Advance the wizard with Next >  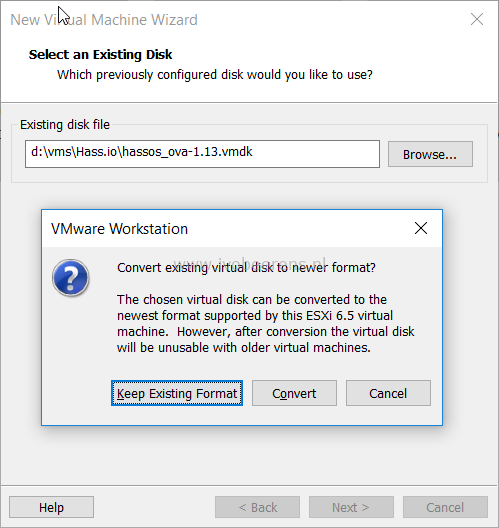coord(351,507)
